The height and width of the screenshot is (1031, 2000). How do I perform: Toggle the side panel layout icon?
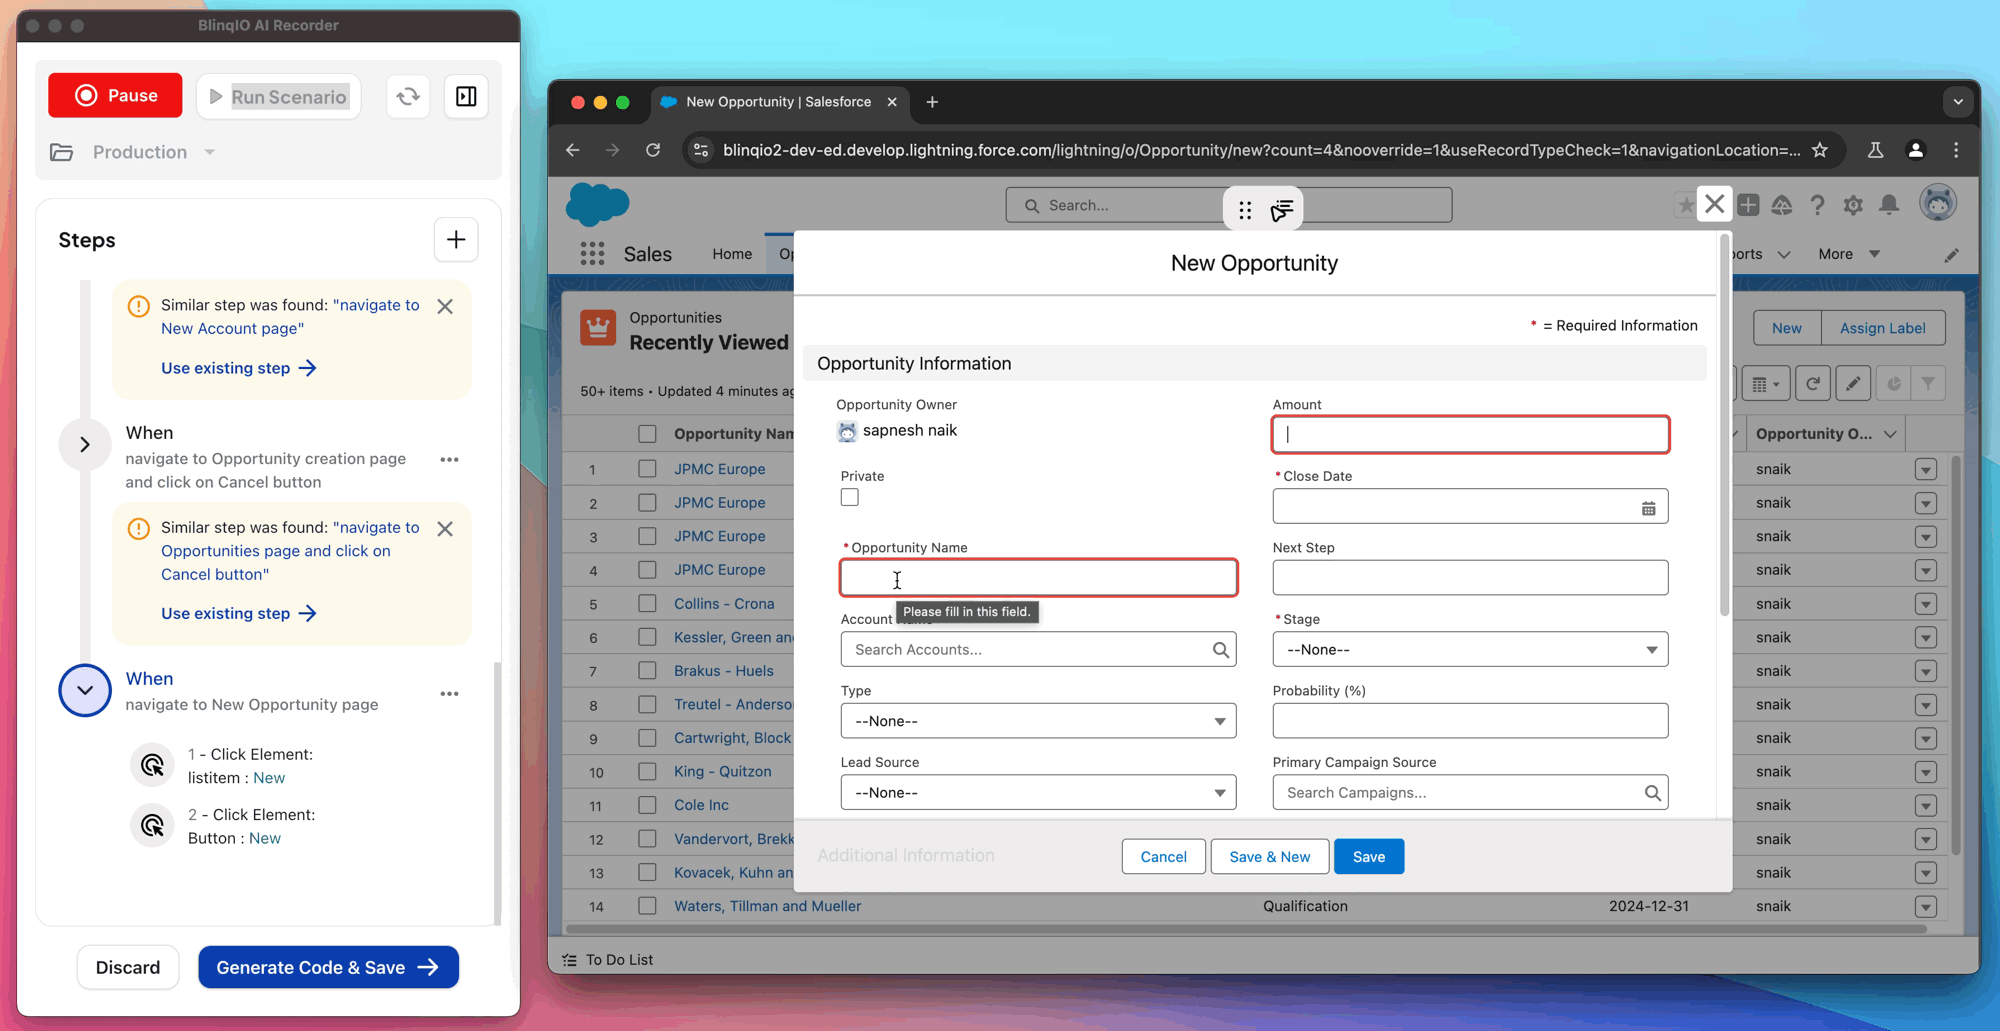coord(466,96)
